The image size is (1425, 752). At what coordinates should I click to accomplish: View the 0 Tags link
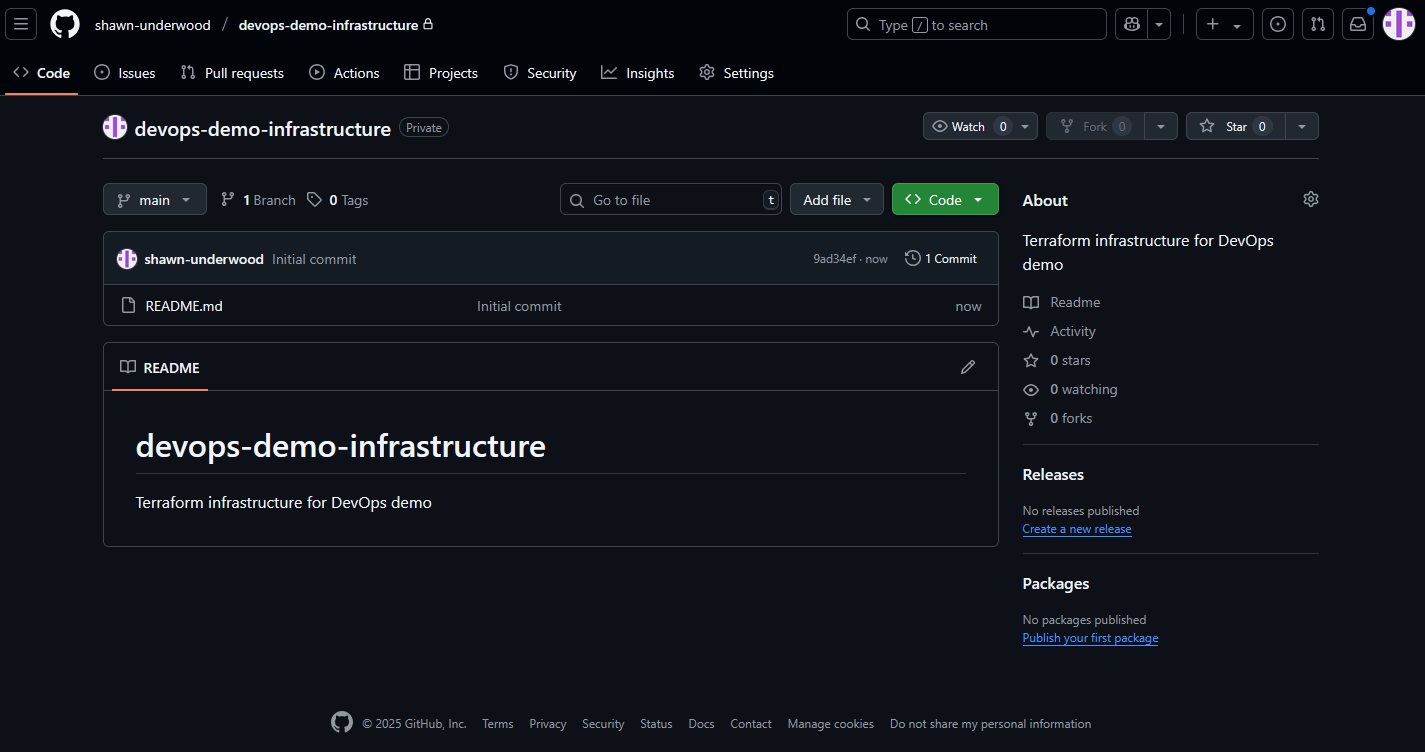337,200
